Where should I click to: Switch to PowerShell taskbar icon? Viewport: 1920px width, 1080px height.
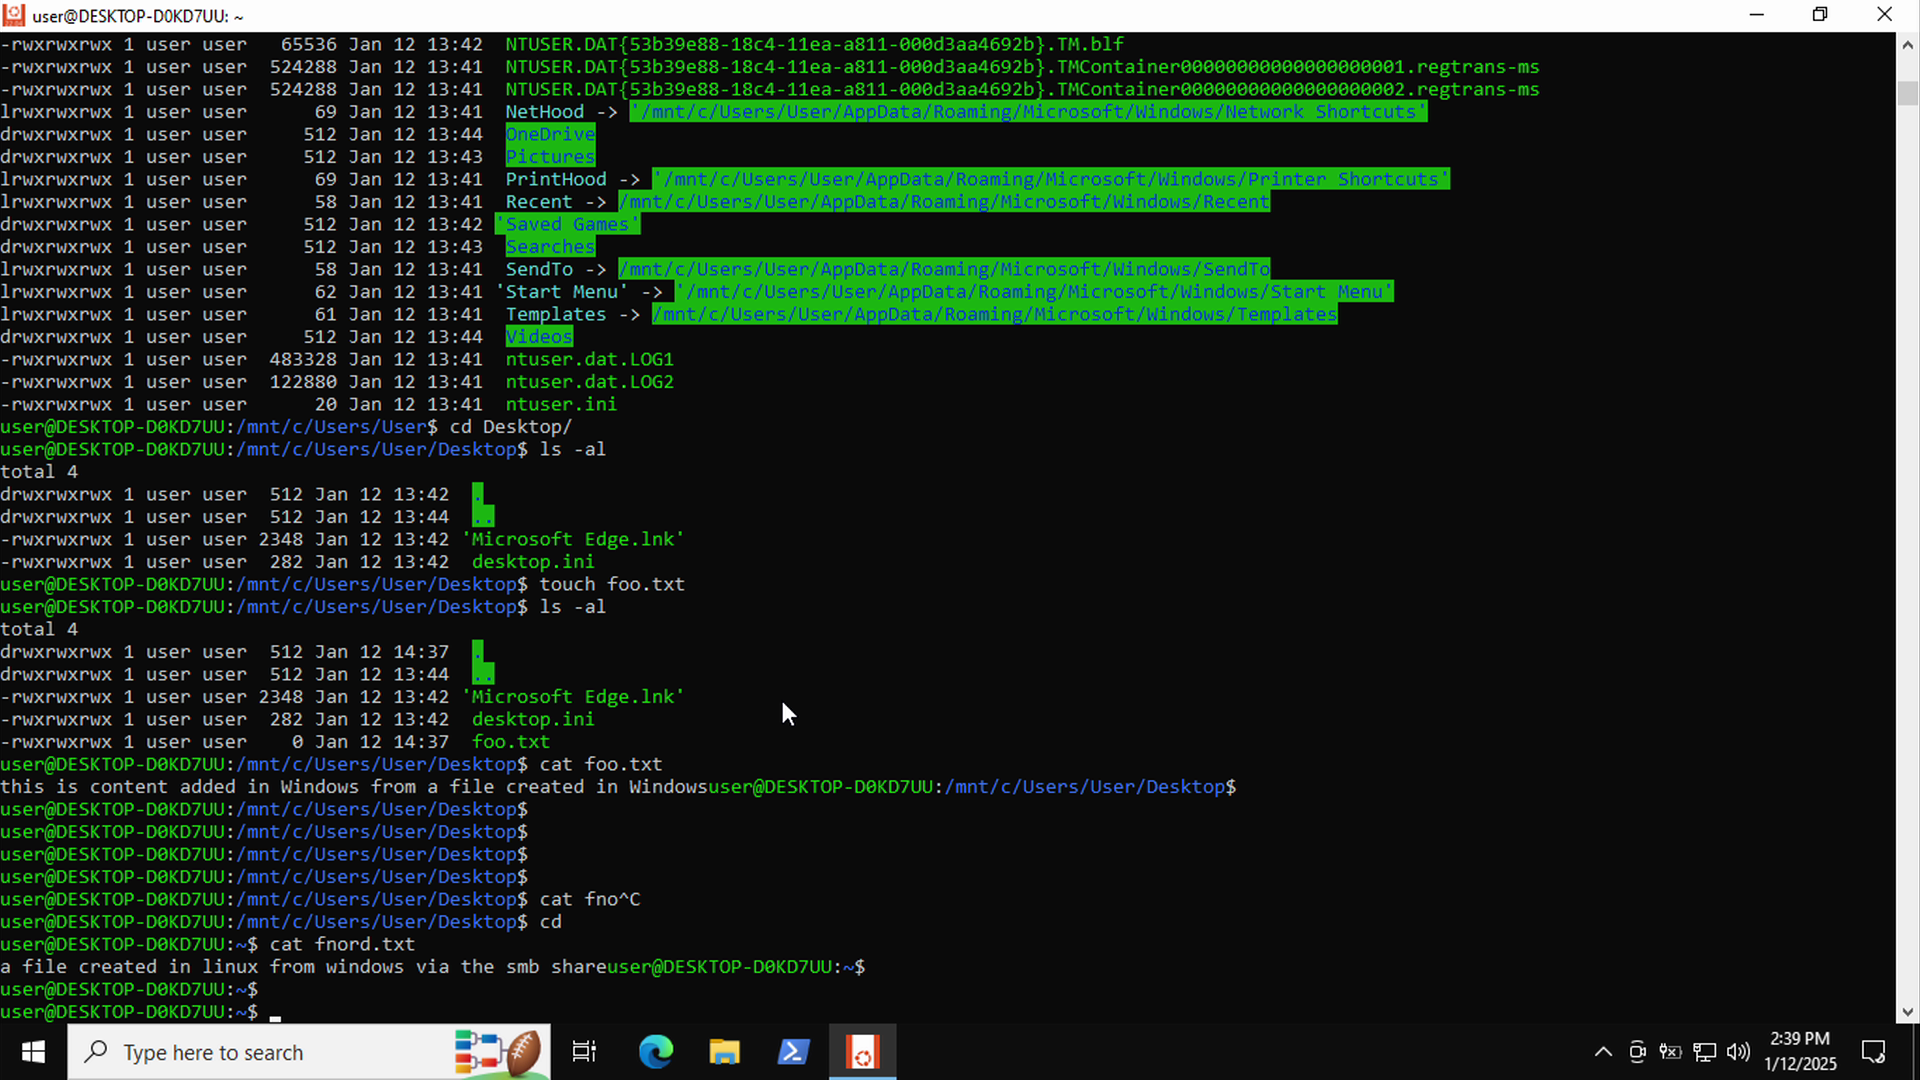click(793, 1052)
